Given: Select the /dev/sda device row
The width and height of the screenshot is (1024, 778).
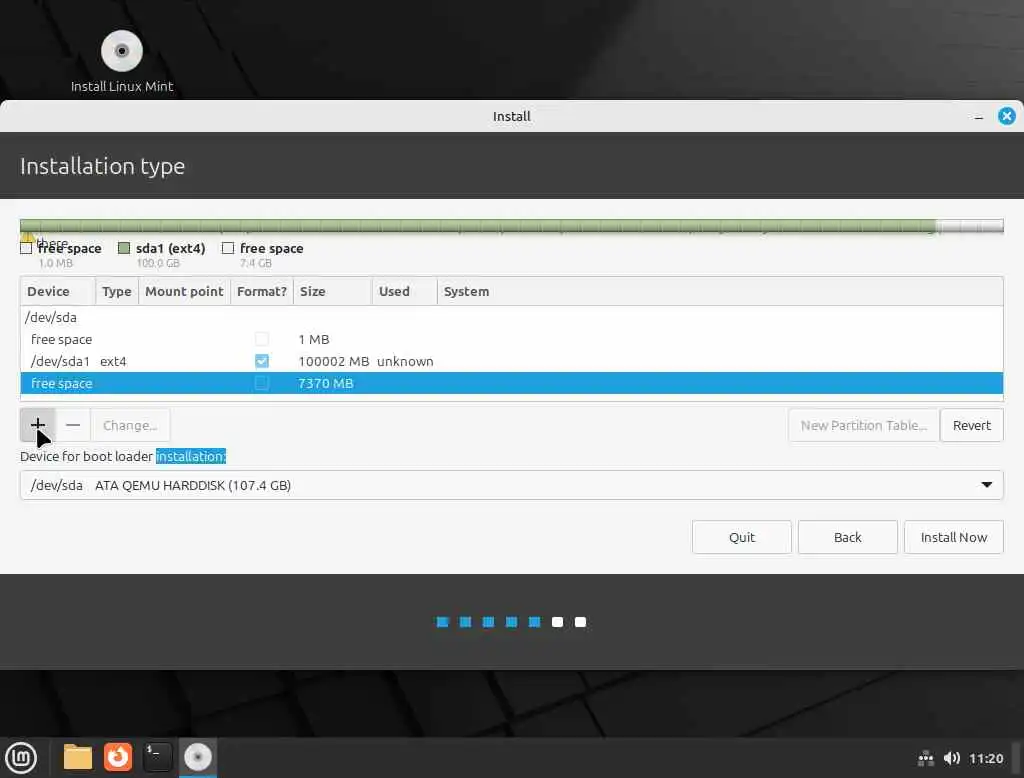Looking at the screenshot, I should click(511, 317).
